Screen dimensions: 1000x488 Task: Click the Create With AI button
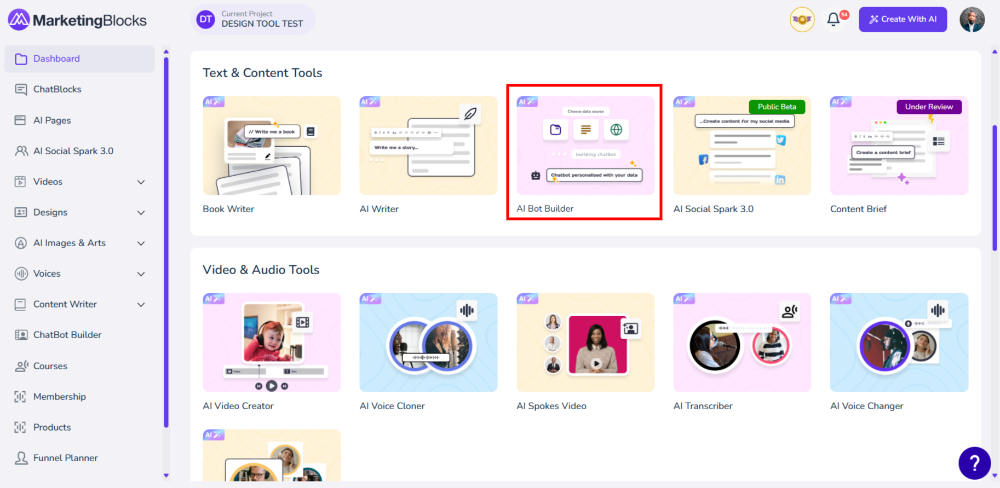[902, 19]
